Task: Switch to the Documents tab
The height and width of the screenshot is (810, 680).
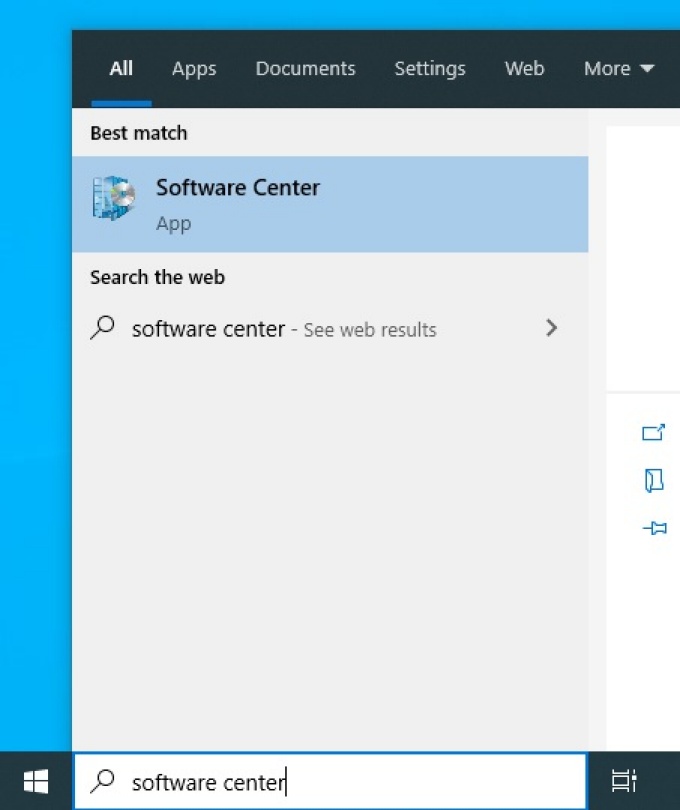Action: [305, 69]
